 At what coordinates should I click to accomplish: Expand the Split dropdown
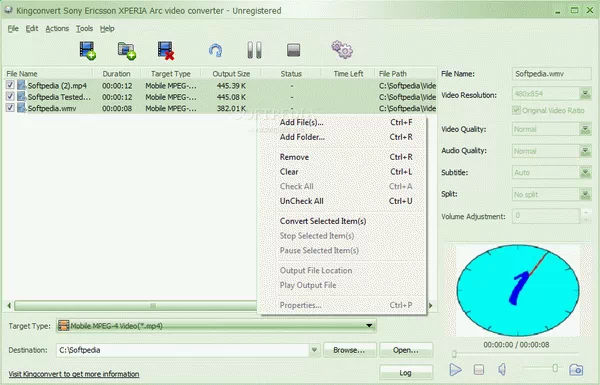(x=585, y=194)
